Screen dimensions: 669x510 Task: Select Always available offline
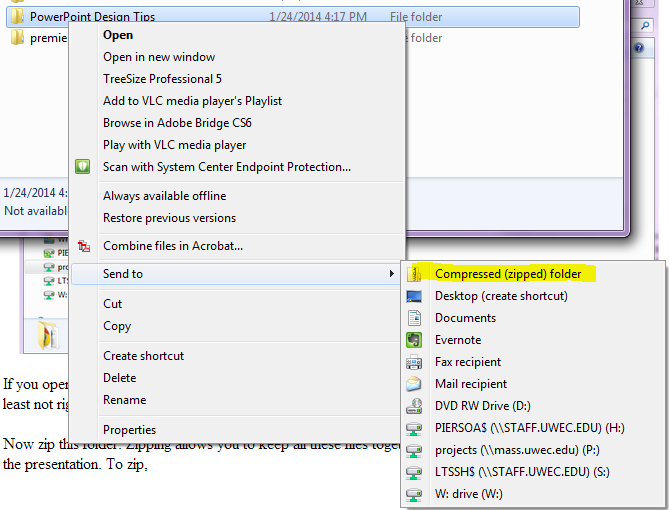[164, 196]
